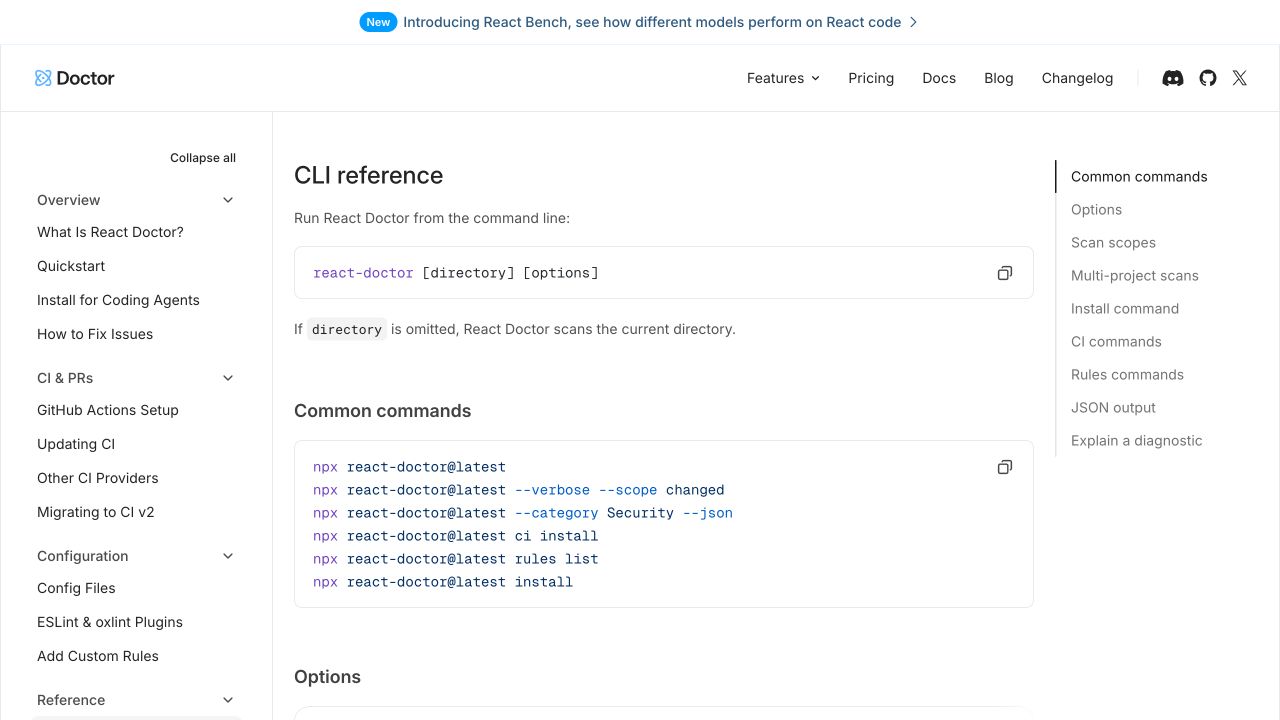Viewport: 1280px width, 720px height.
Task: Click Collapse all in sidebar
Action: pos(203,158)
